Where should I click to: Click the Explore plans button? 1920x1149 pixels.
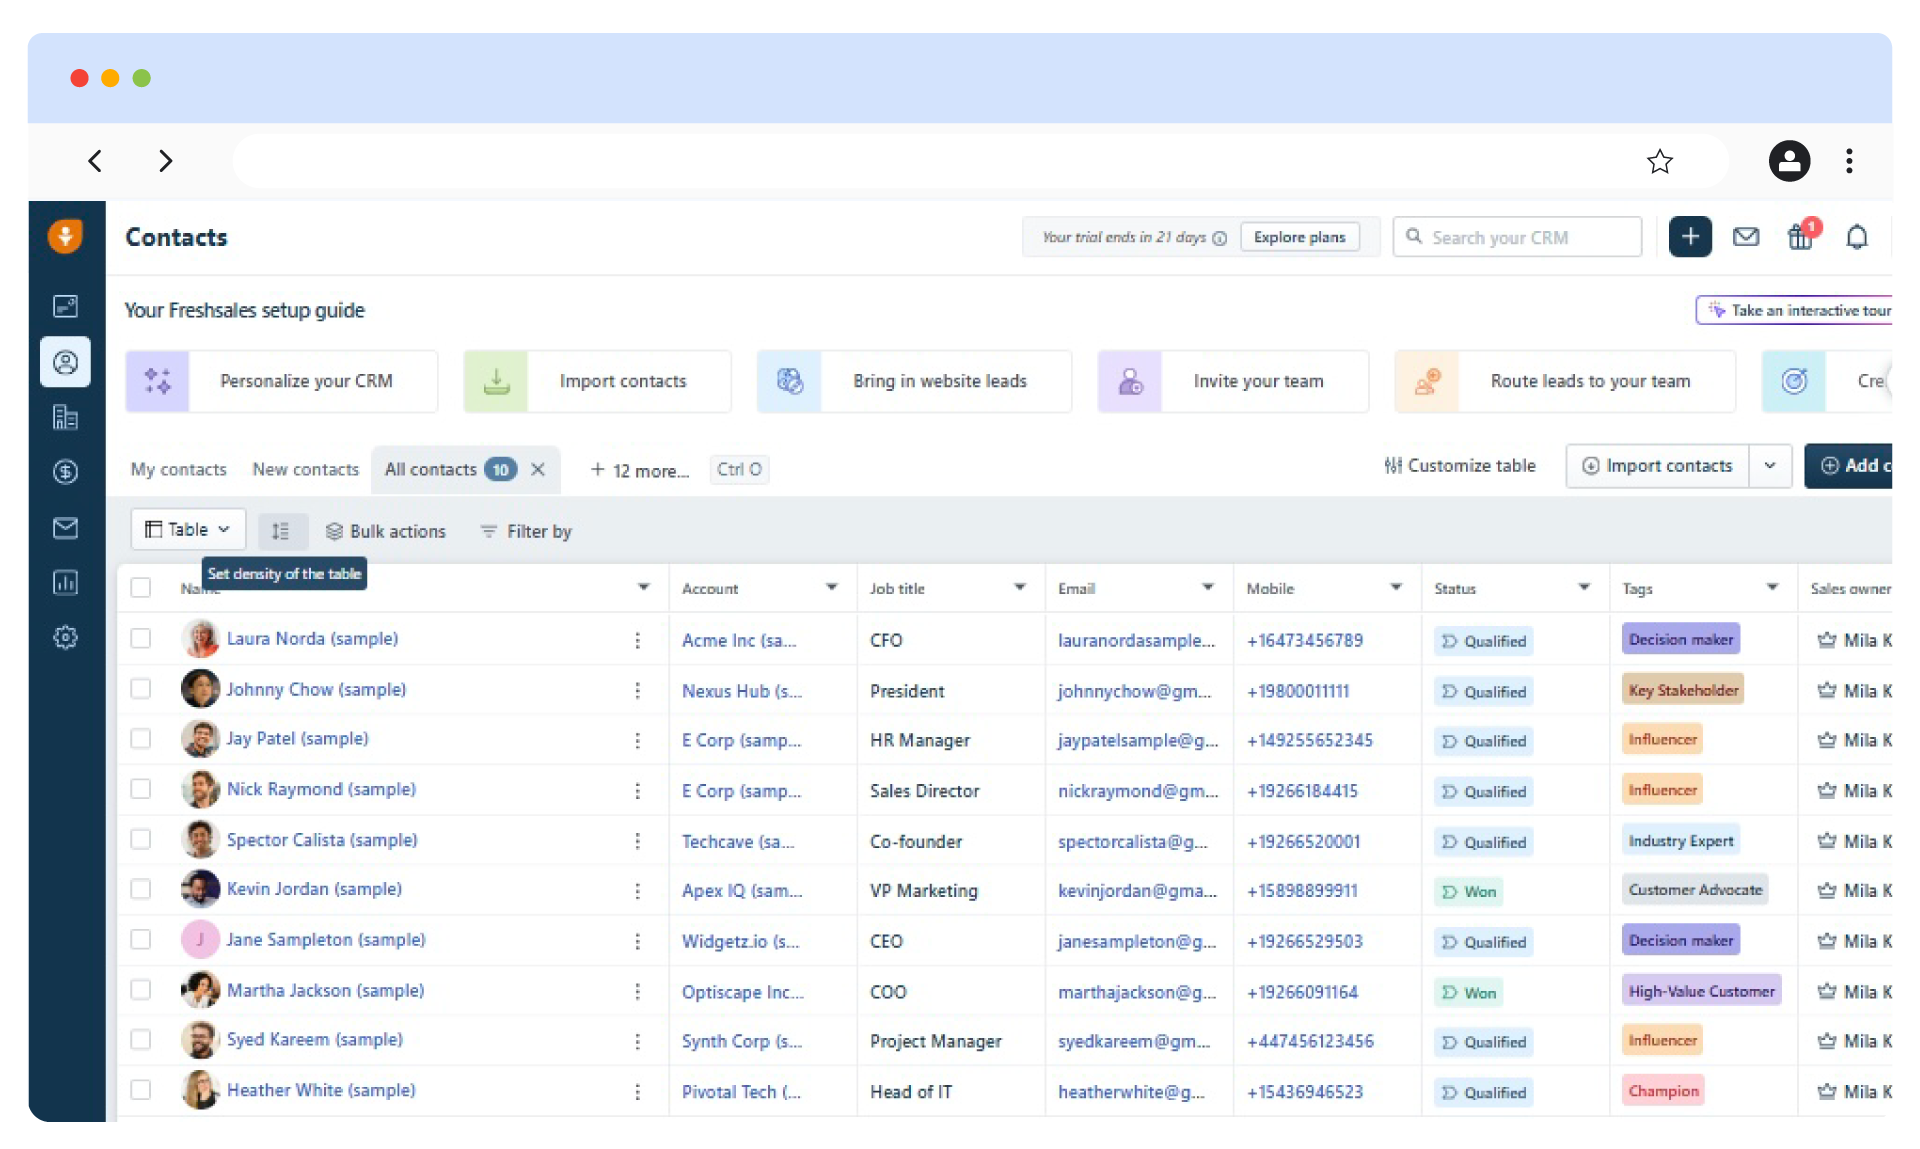click(1299, 237)
